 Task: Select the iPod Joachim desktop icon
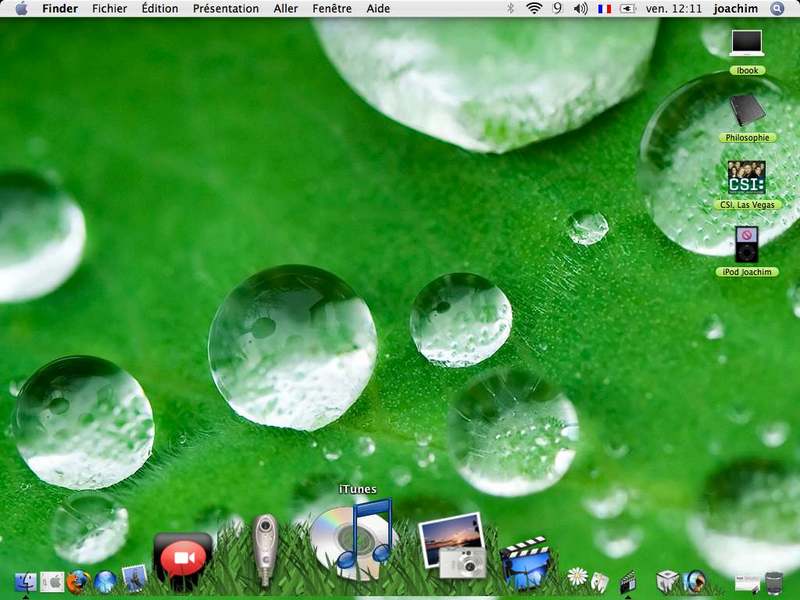click(x=746, y=244)
